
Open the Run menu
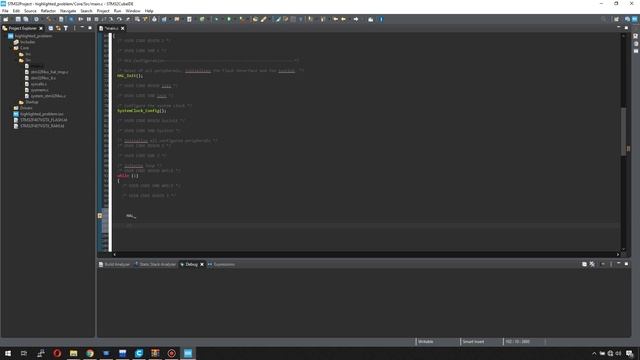(x=117, y=11)
